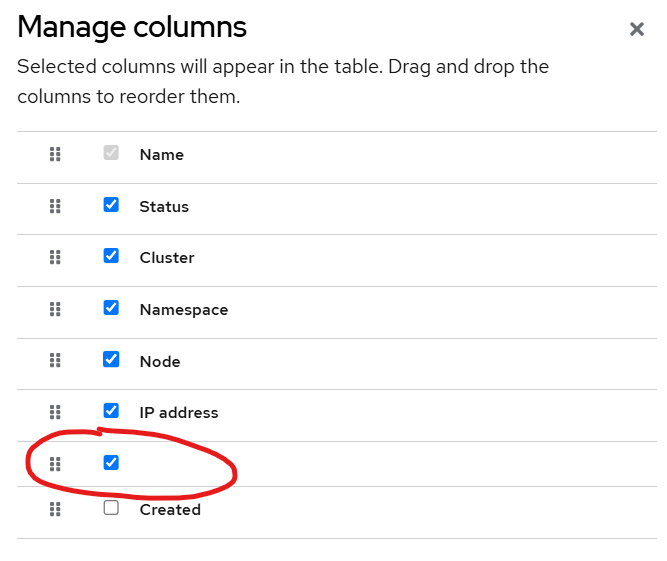Screen dimensions: 667x561
Task: Click the disabled Name checkbox
Action: [x=111, y=153]
